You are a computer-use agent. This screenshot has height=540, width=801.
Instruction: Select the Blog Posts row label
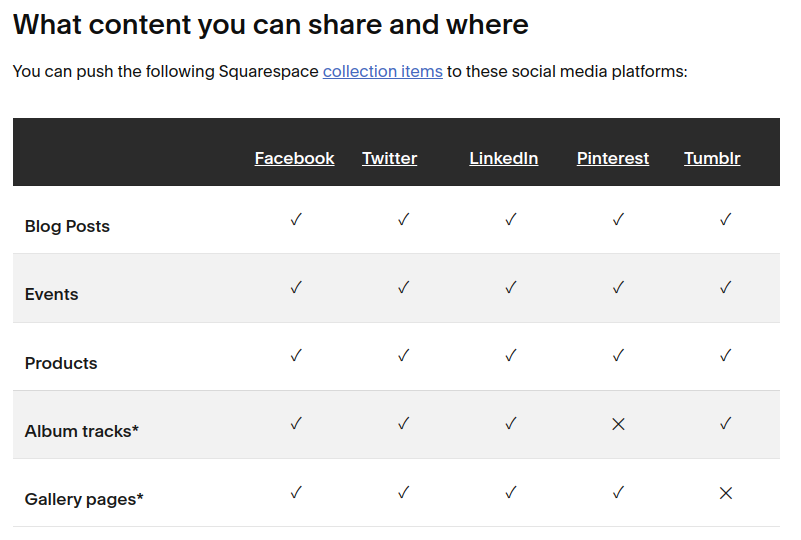[67, 226]
